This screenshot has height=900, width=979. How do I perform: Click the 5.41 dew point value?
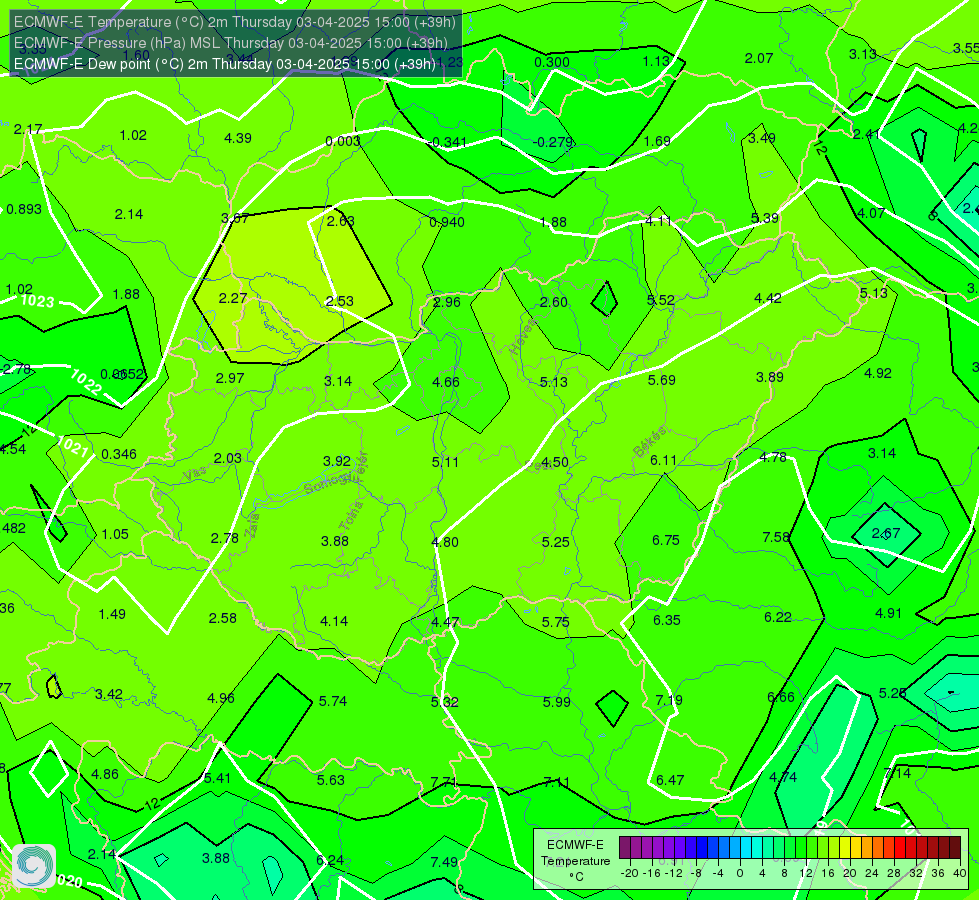pyautogui.click(x=217, y=778)
